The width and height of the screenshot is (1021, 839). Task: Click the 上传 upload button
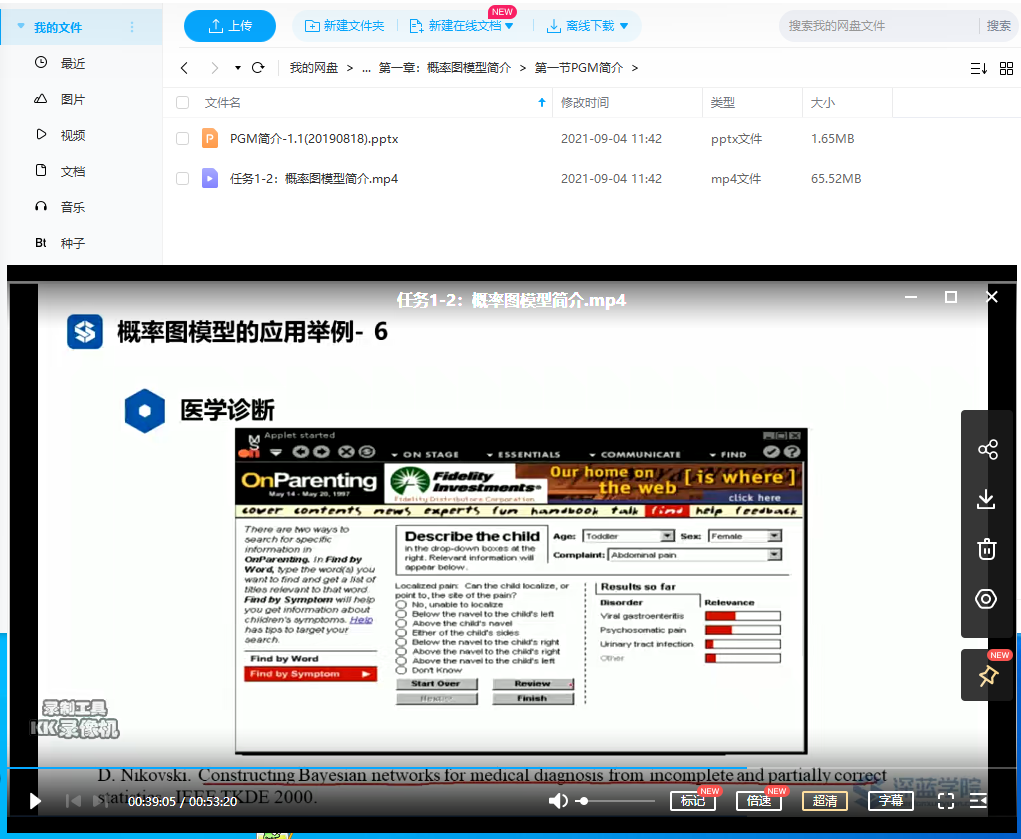click(x=229, y=26)
